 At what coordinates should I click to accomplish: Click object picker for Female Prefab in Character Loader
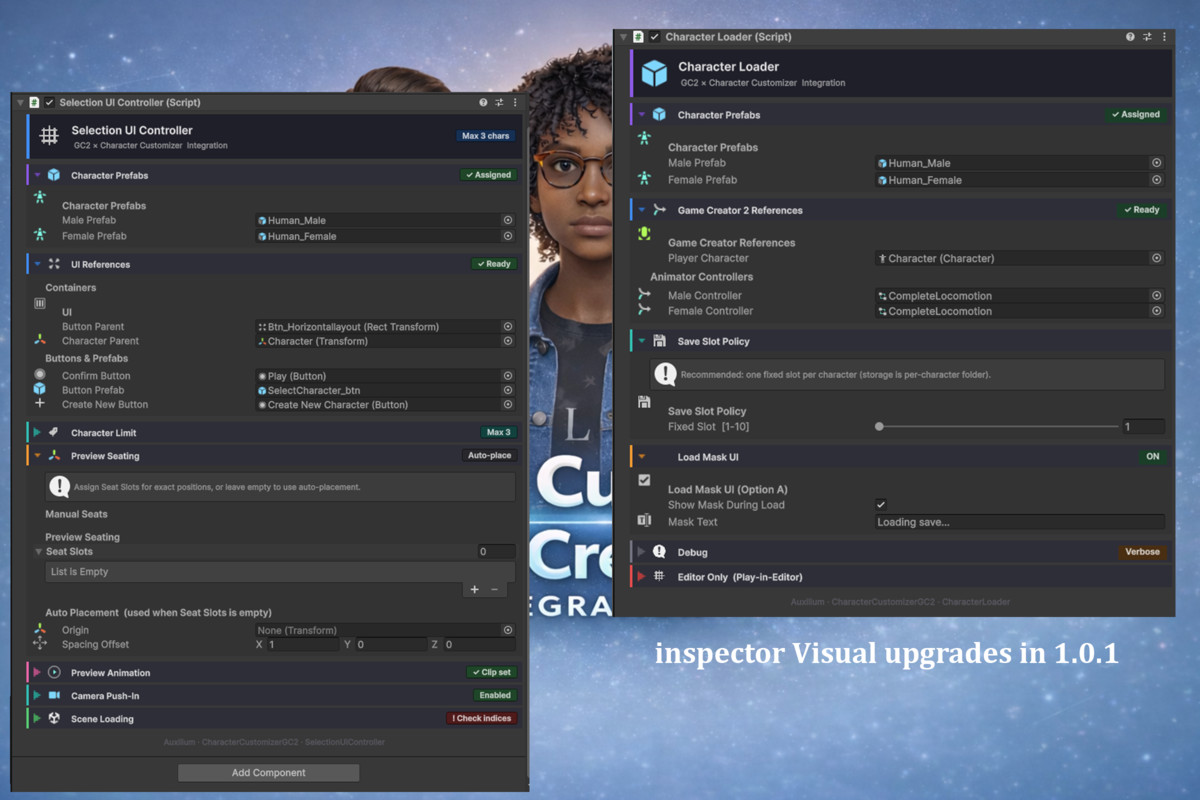coord(1156,180)
